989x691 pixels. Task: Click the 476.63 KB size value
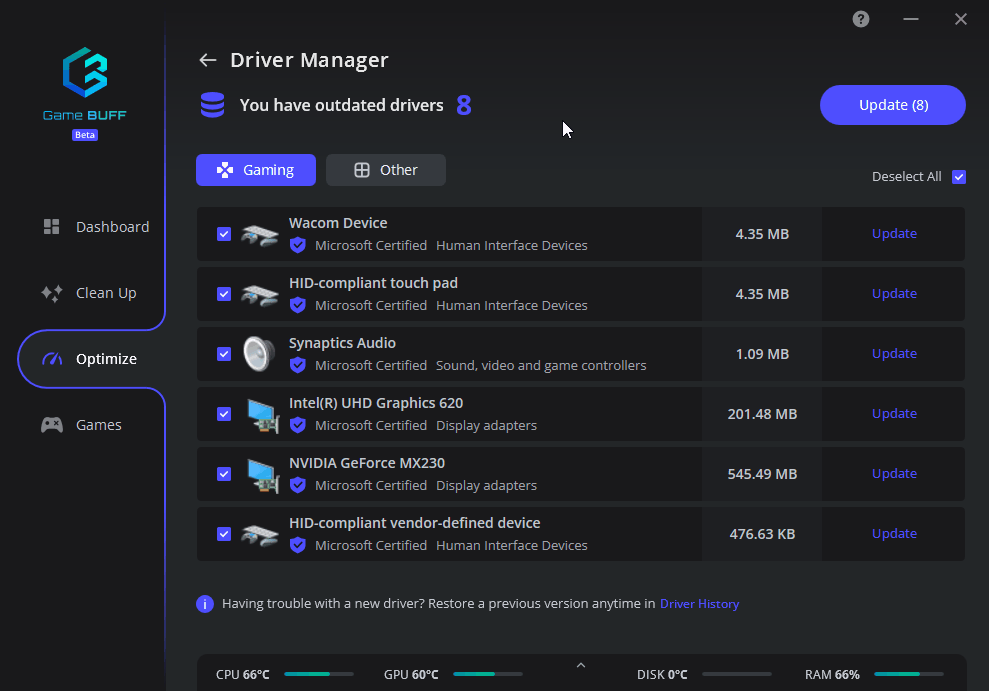762,534
